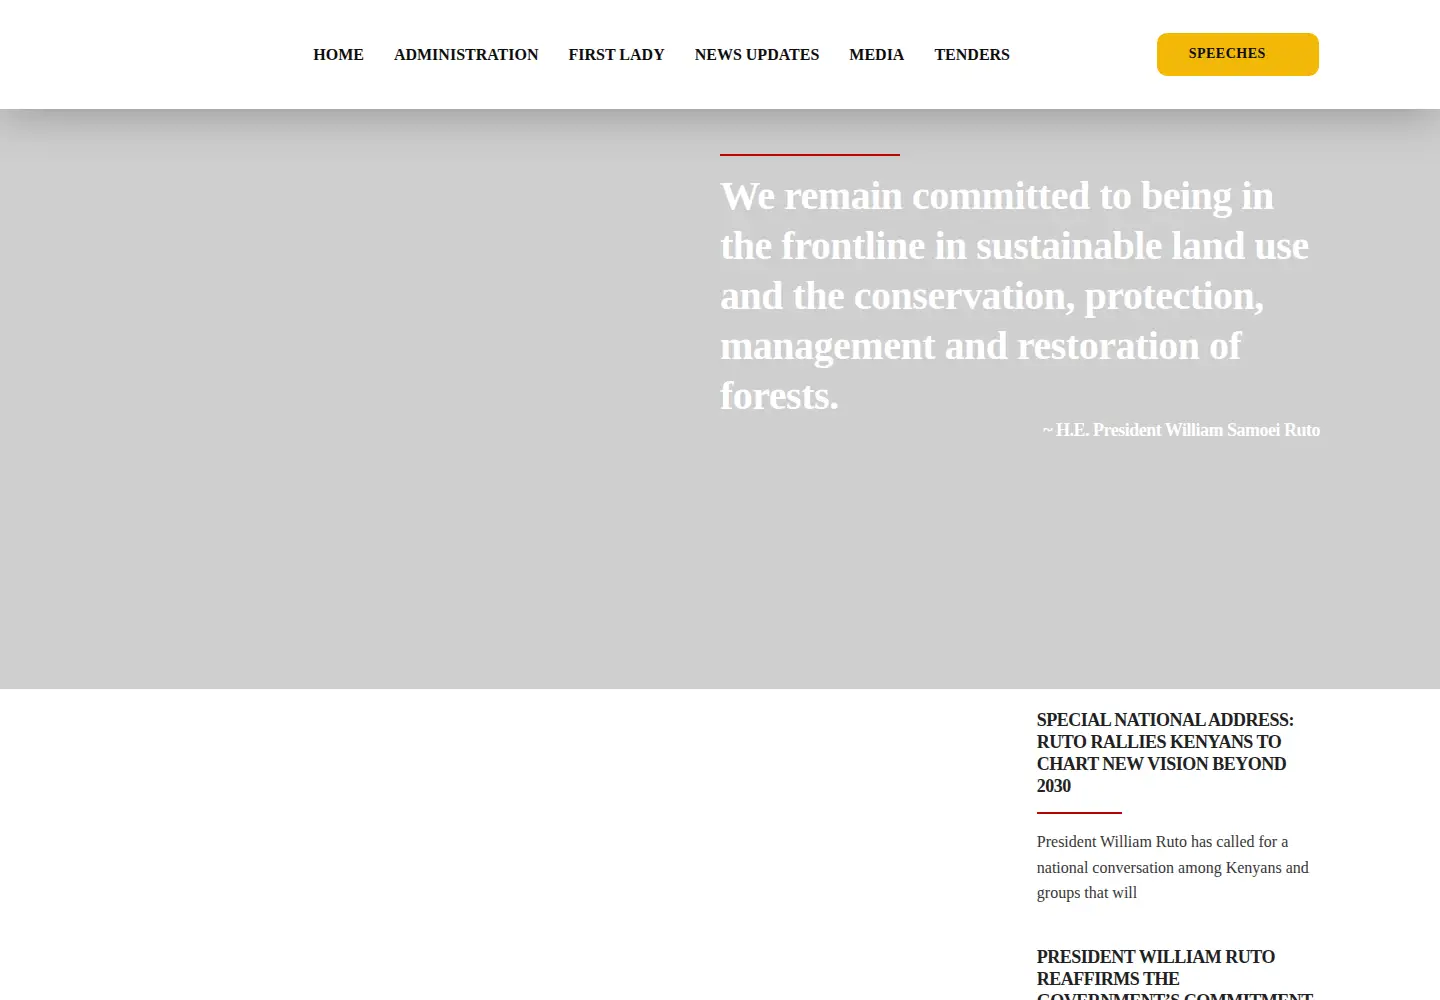Open the ADMINISTRATION menu
This screenshot has width=1440, height=1000.
pyautogui.click(x=466, y=55)
